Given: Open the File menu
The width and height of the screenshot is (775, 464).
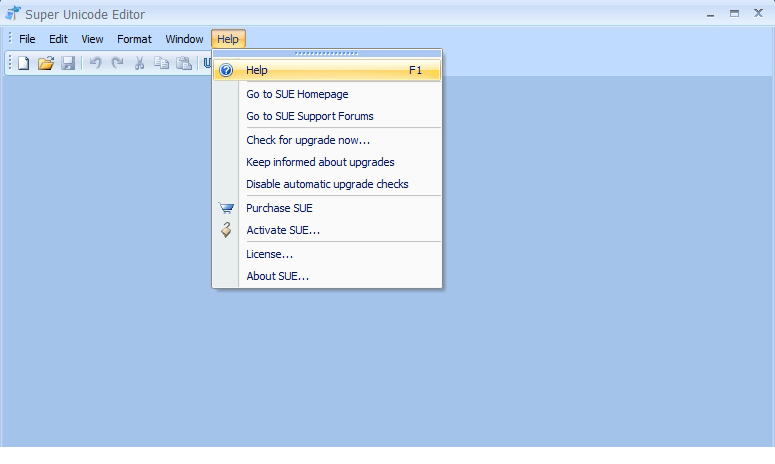Looking at the screenshot, I should tap(27, 39).
